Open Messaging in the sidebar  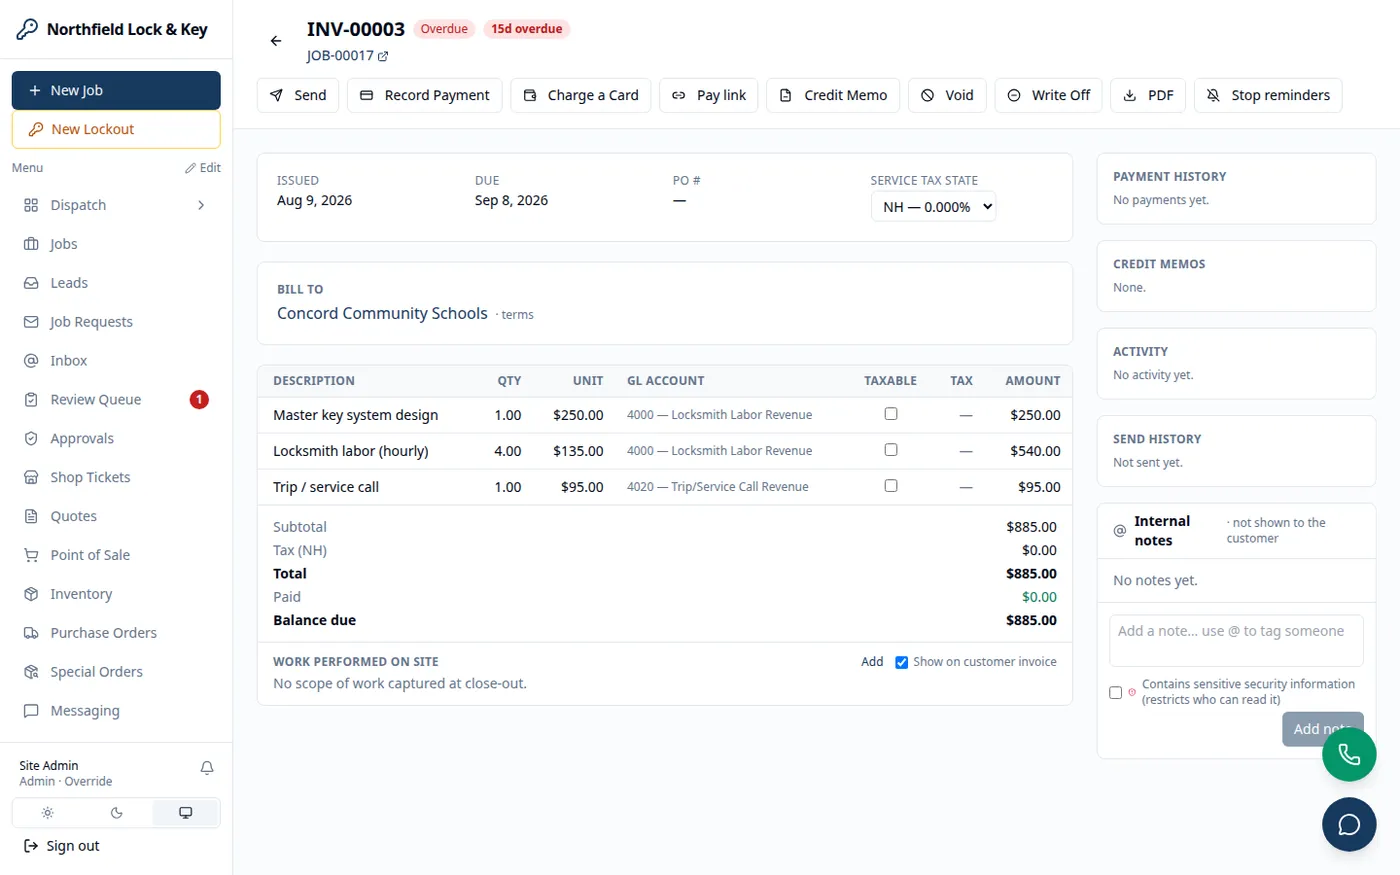pyautogui.click(x=116, y=711)
